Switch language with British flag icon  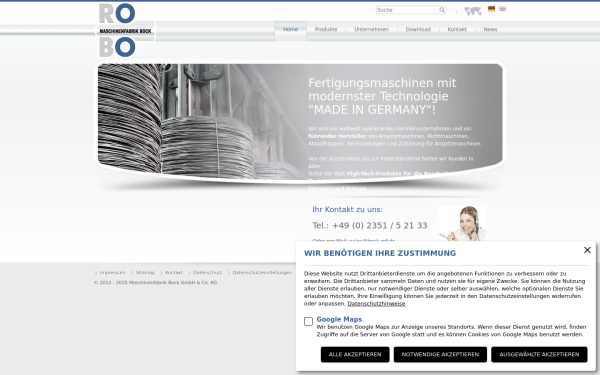pos(502,9)
